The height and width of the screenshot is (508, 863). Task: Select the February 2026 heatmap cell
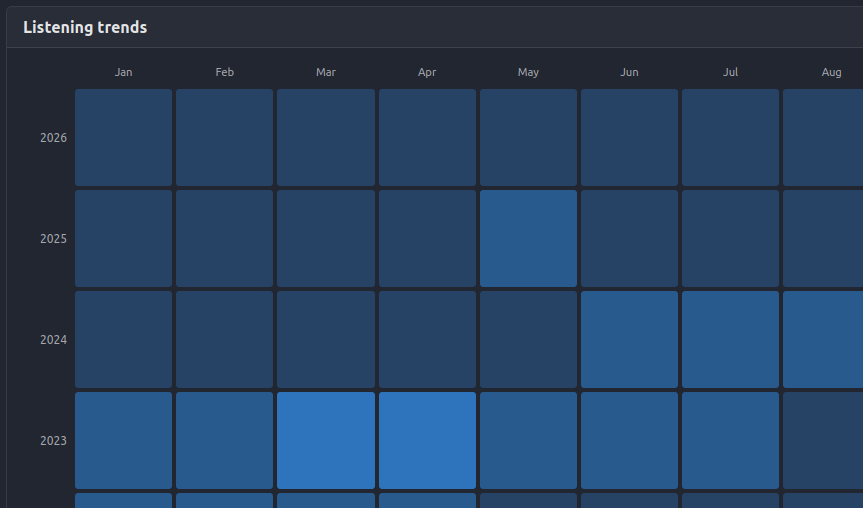pyautogui.click(x=225, y=138)
